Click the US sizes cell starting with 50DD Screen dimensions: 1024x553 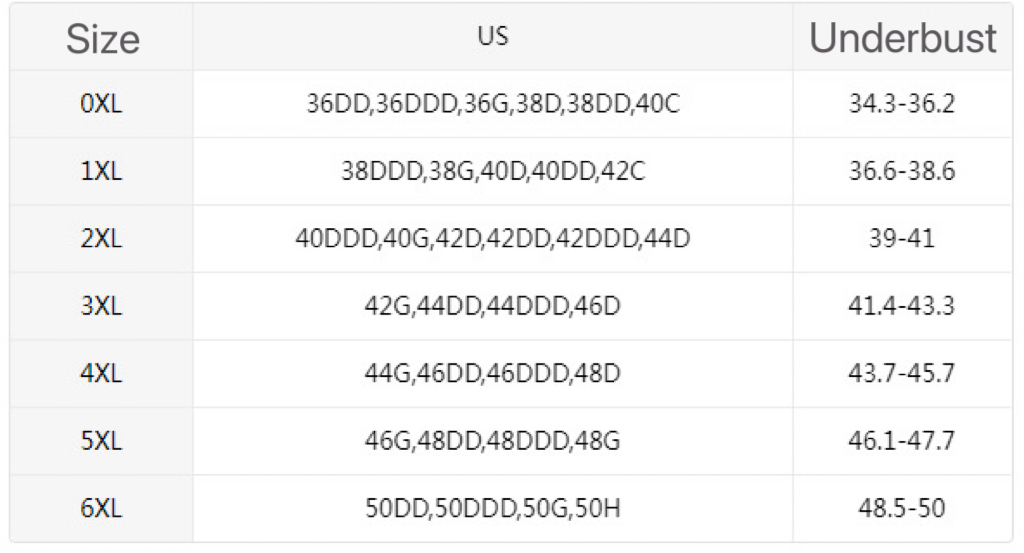(x=493, y=508)
